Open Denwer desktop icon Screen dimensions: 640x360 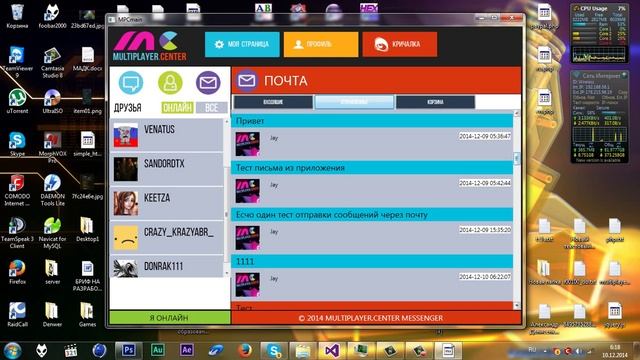click(x=52, y=314)
